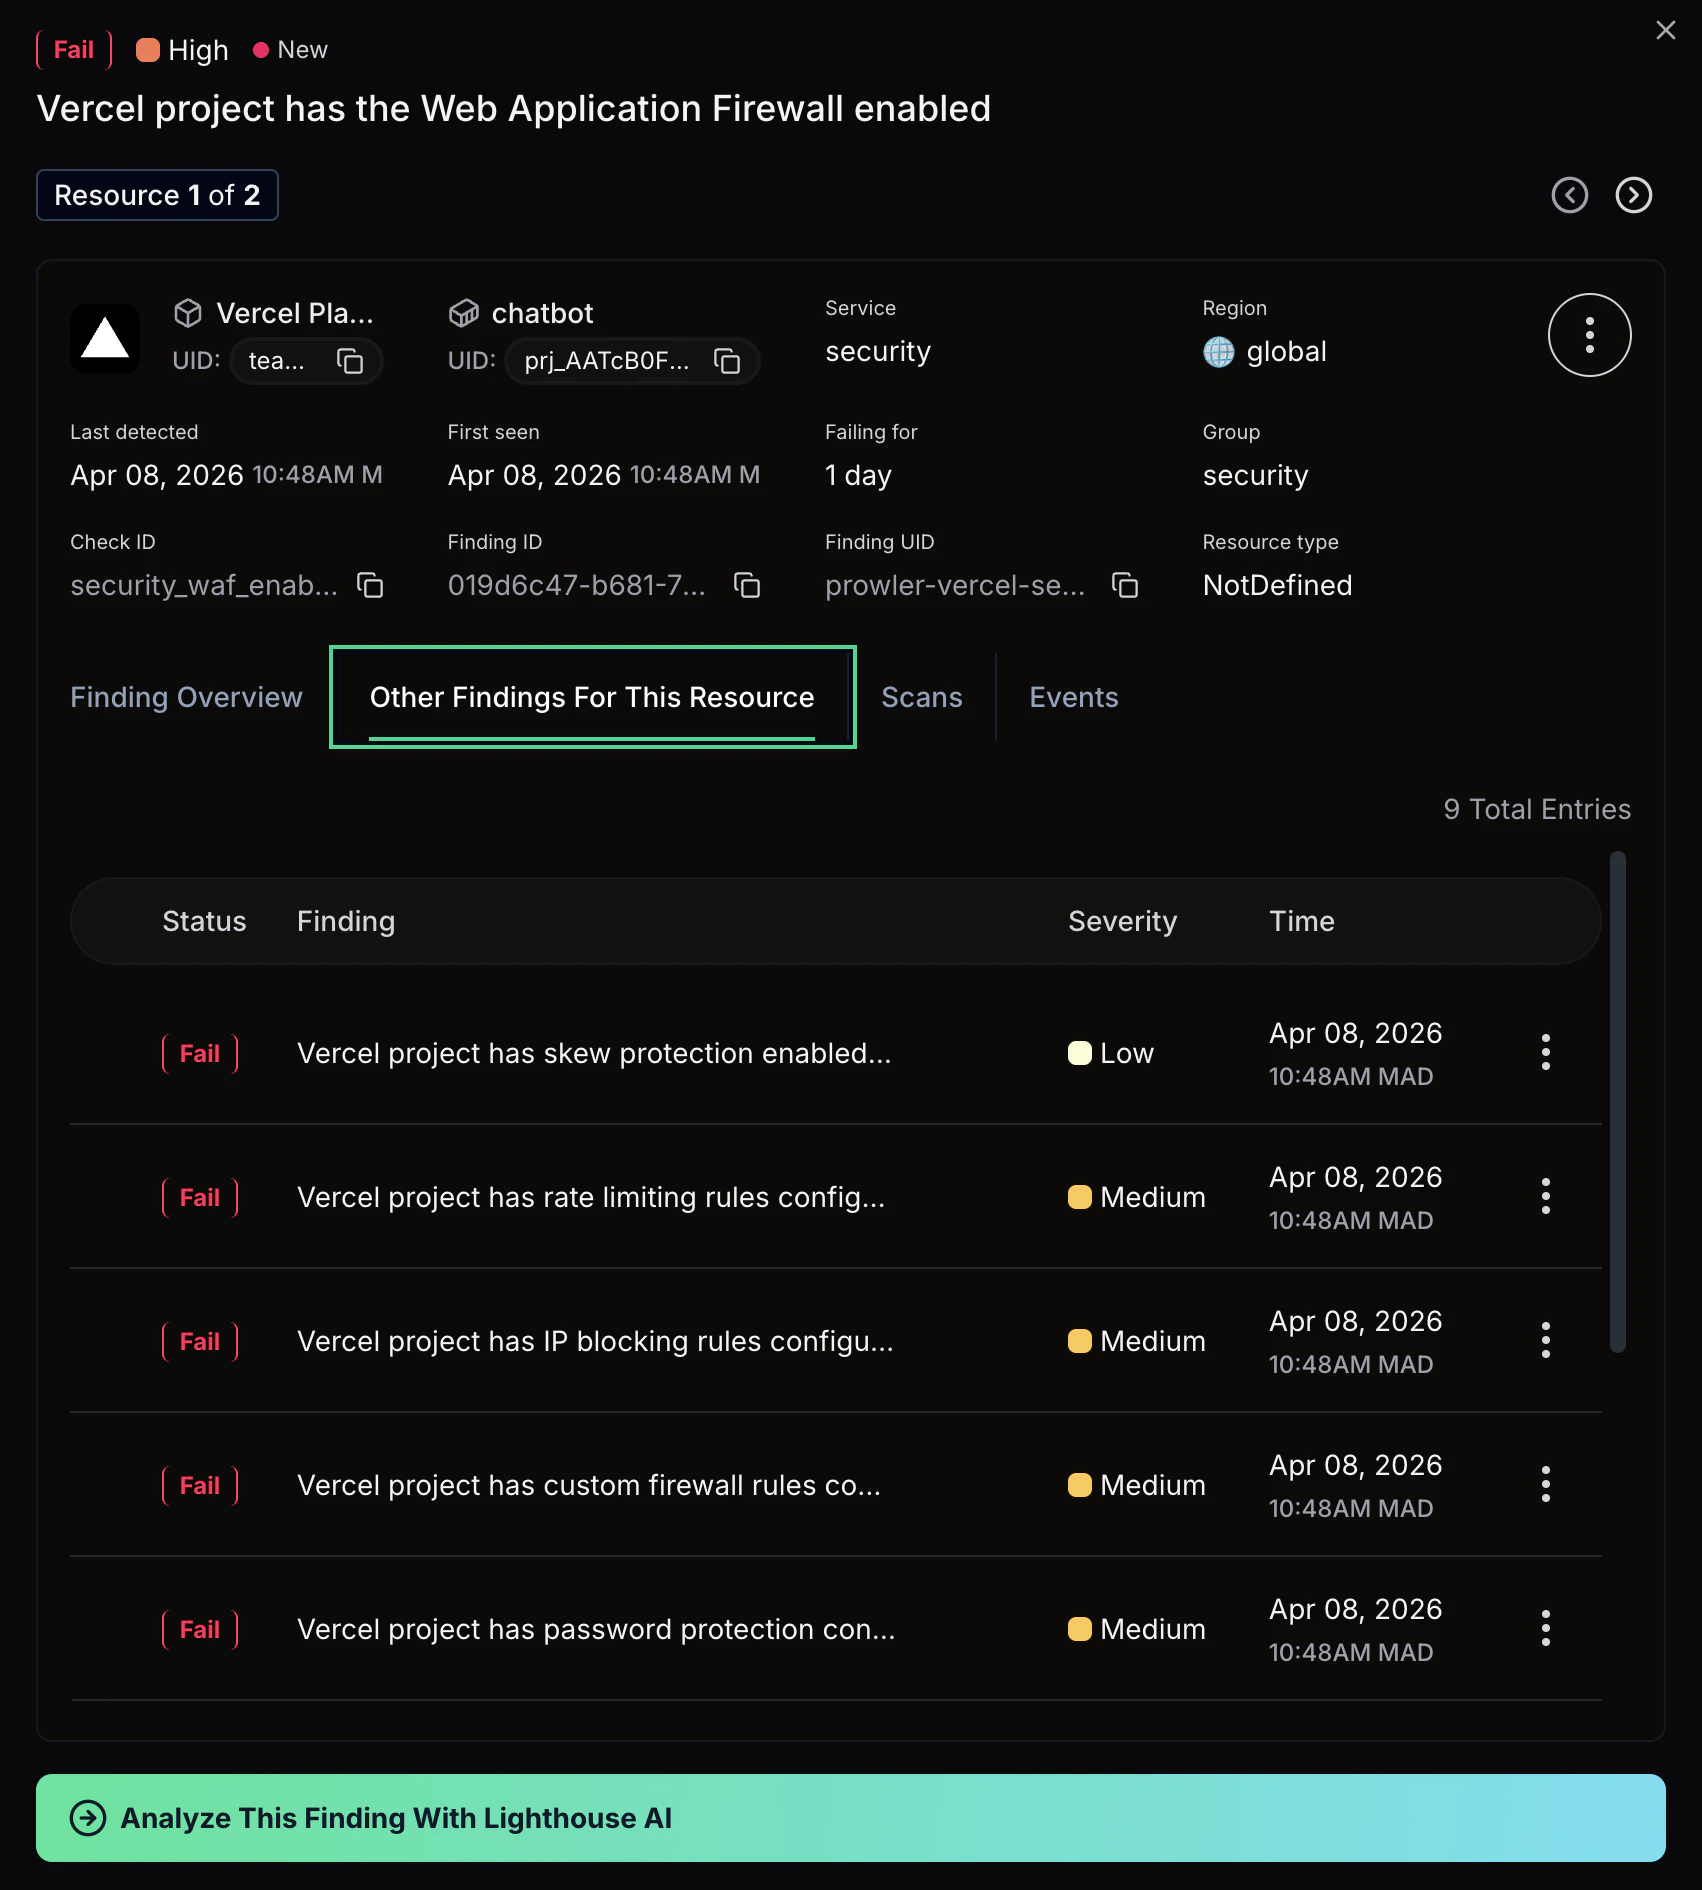Click Fail badge on rate limiting row

[200, 1197]
